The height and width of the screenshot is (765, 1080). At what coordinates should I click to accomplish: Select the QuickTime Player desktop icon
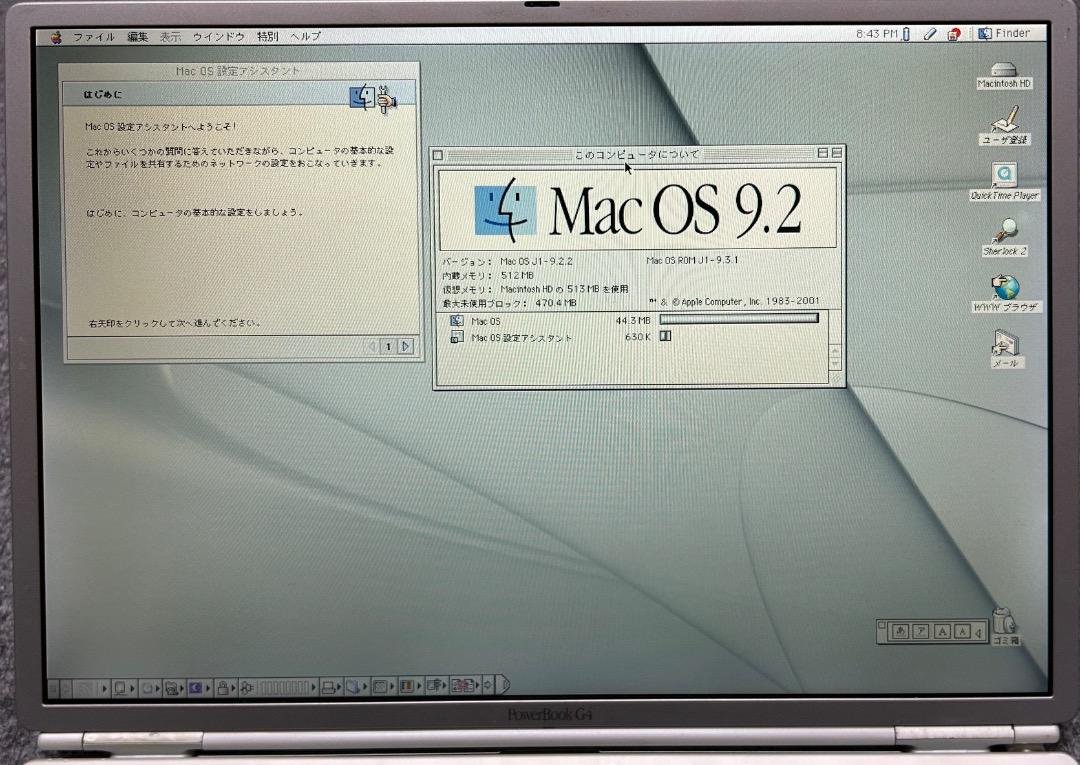tap(1004, 182)
